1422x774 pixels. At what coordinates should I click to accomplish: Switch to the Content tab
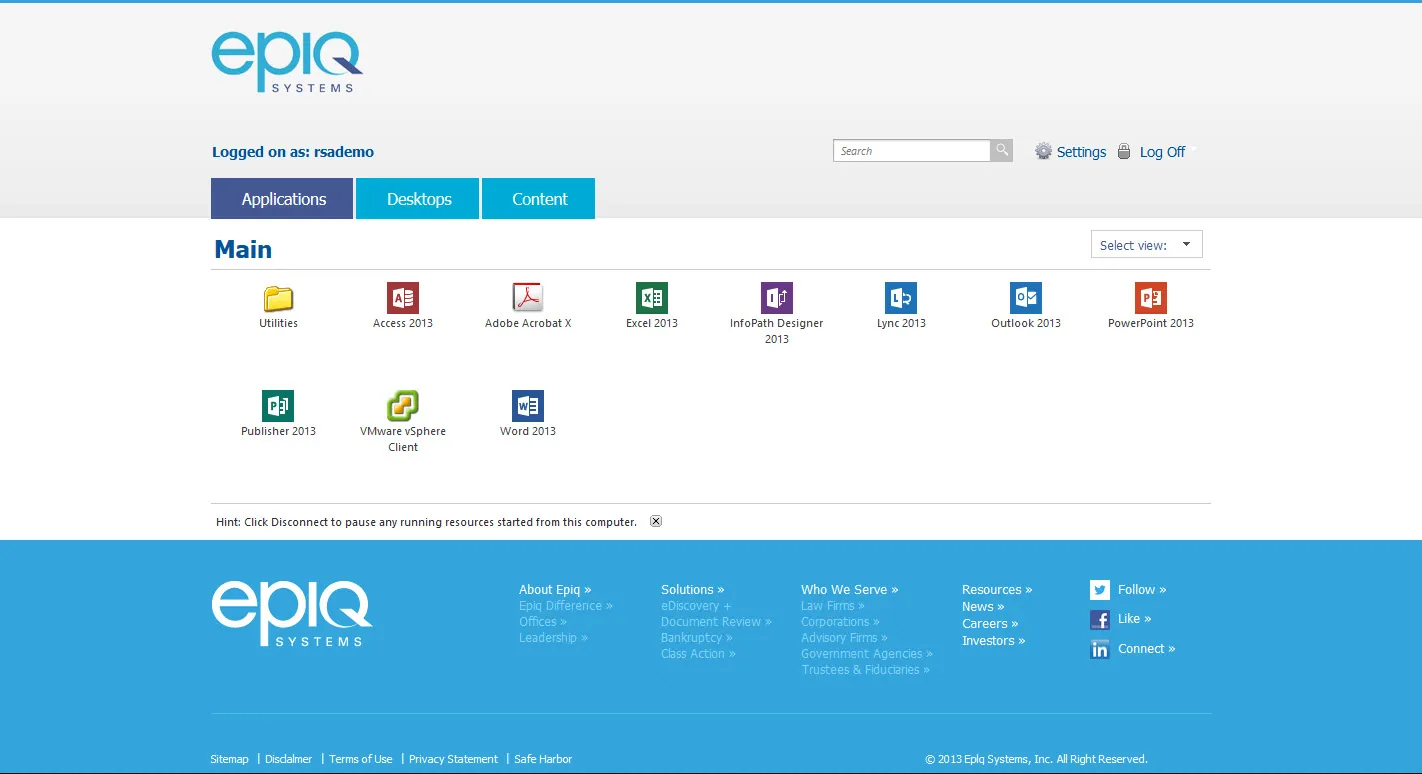tap(538, 199)
